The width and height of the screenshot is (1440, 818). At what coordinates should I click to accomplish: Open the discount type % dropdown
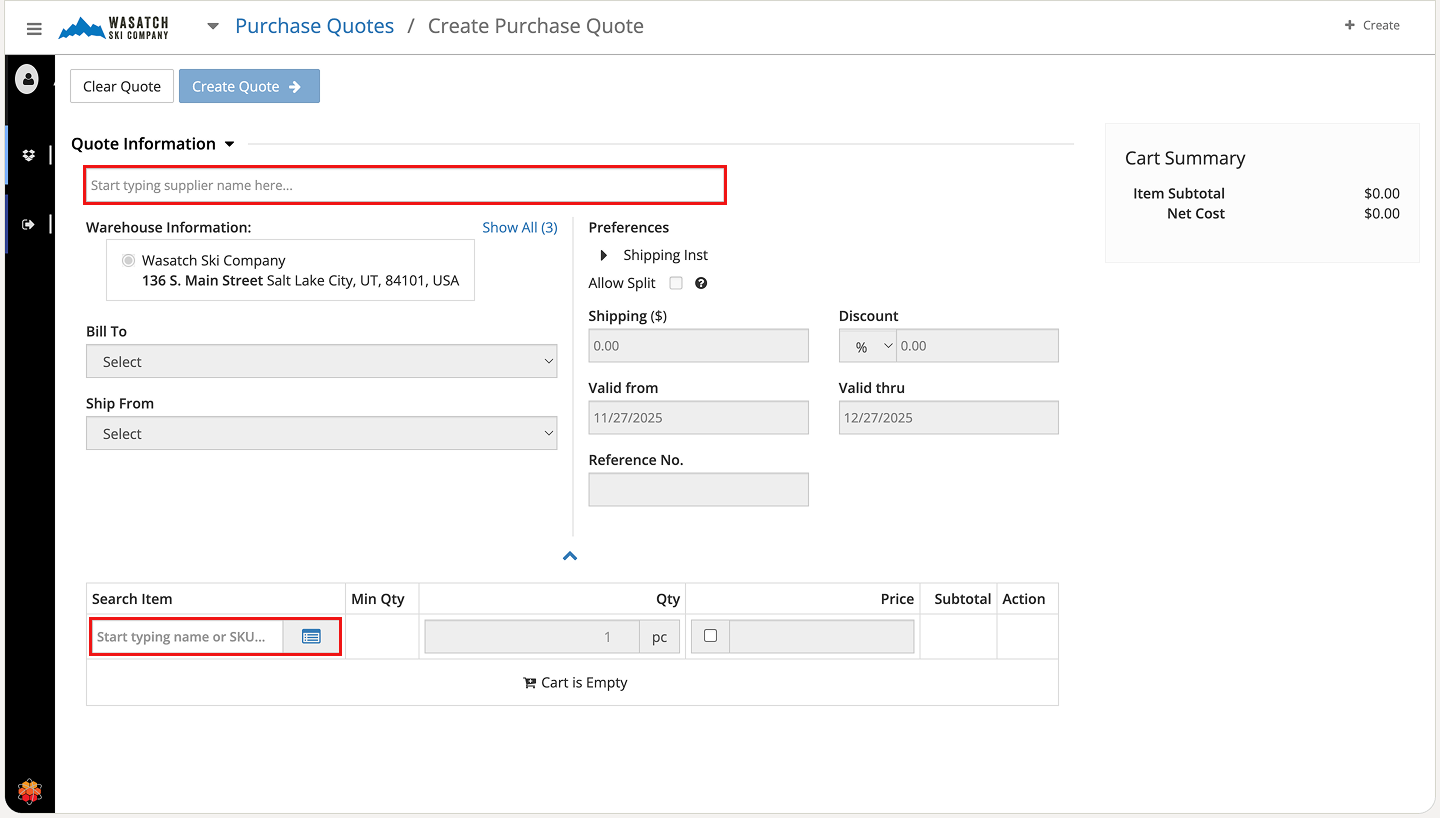(x=867, y=346)
